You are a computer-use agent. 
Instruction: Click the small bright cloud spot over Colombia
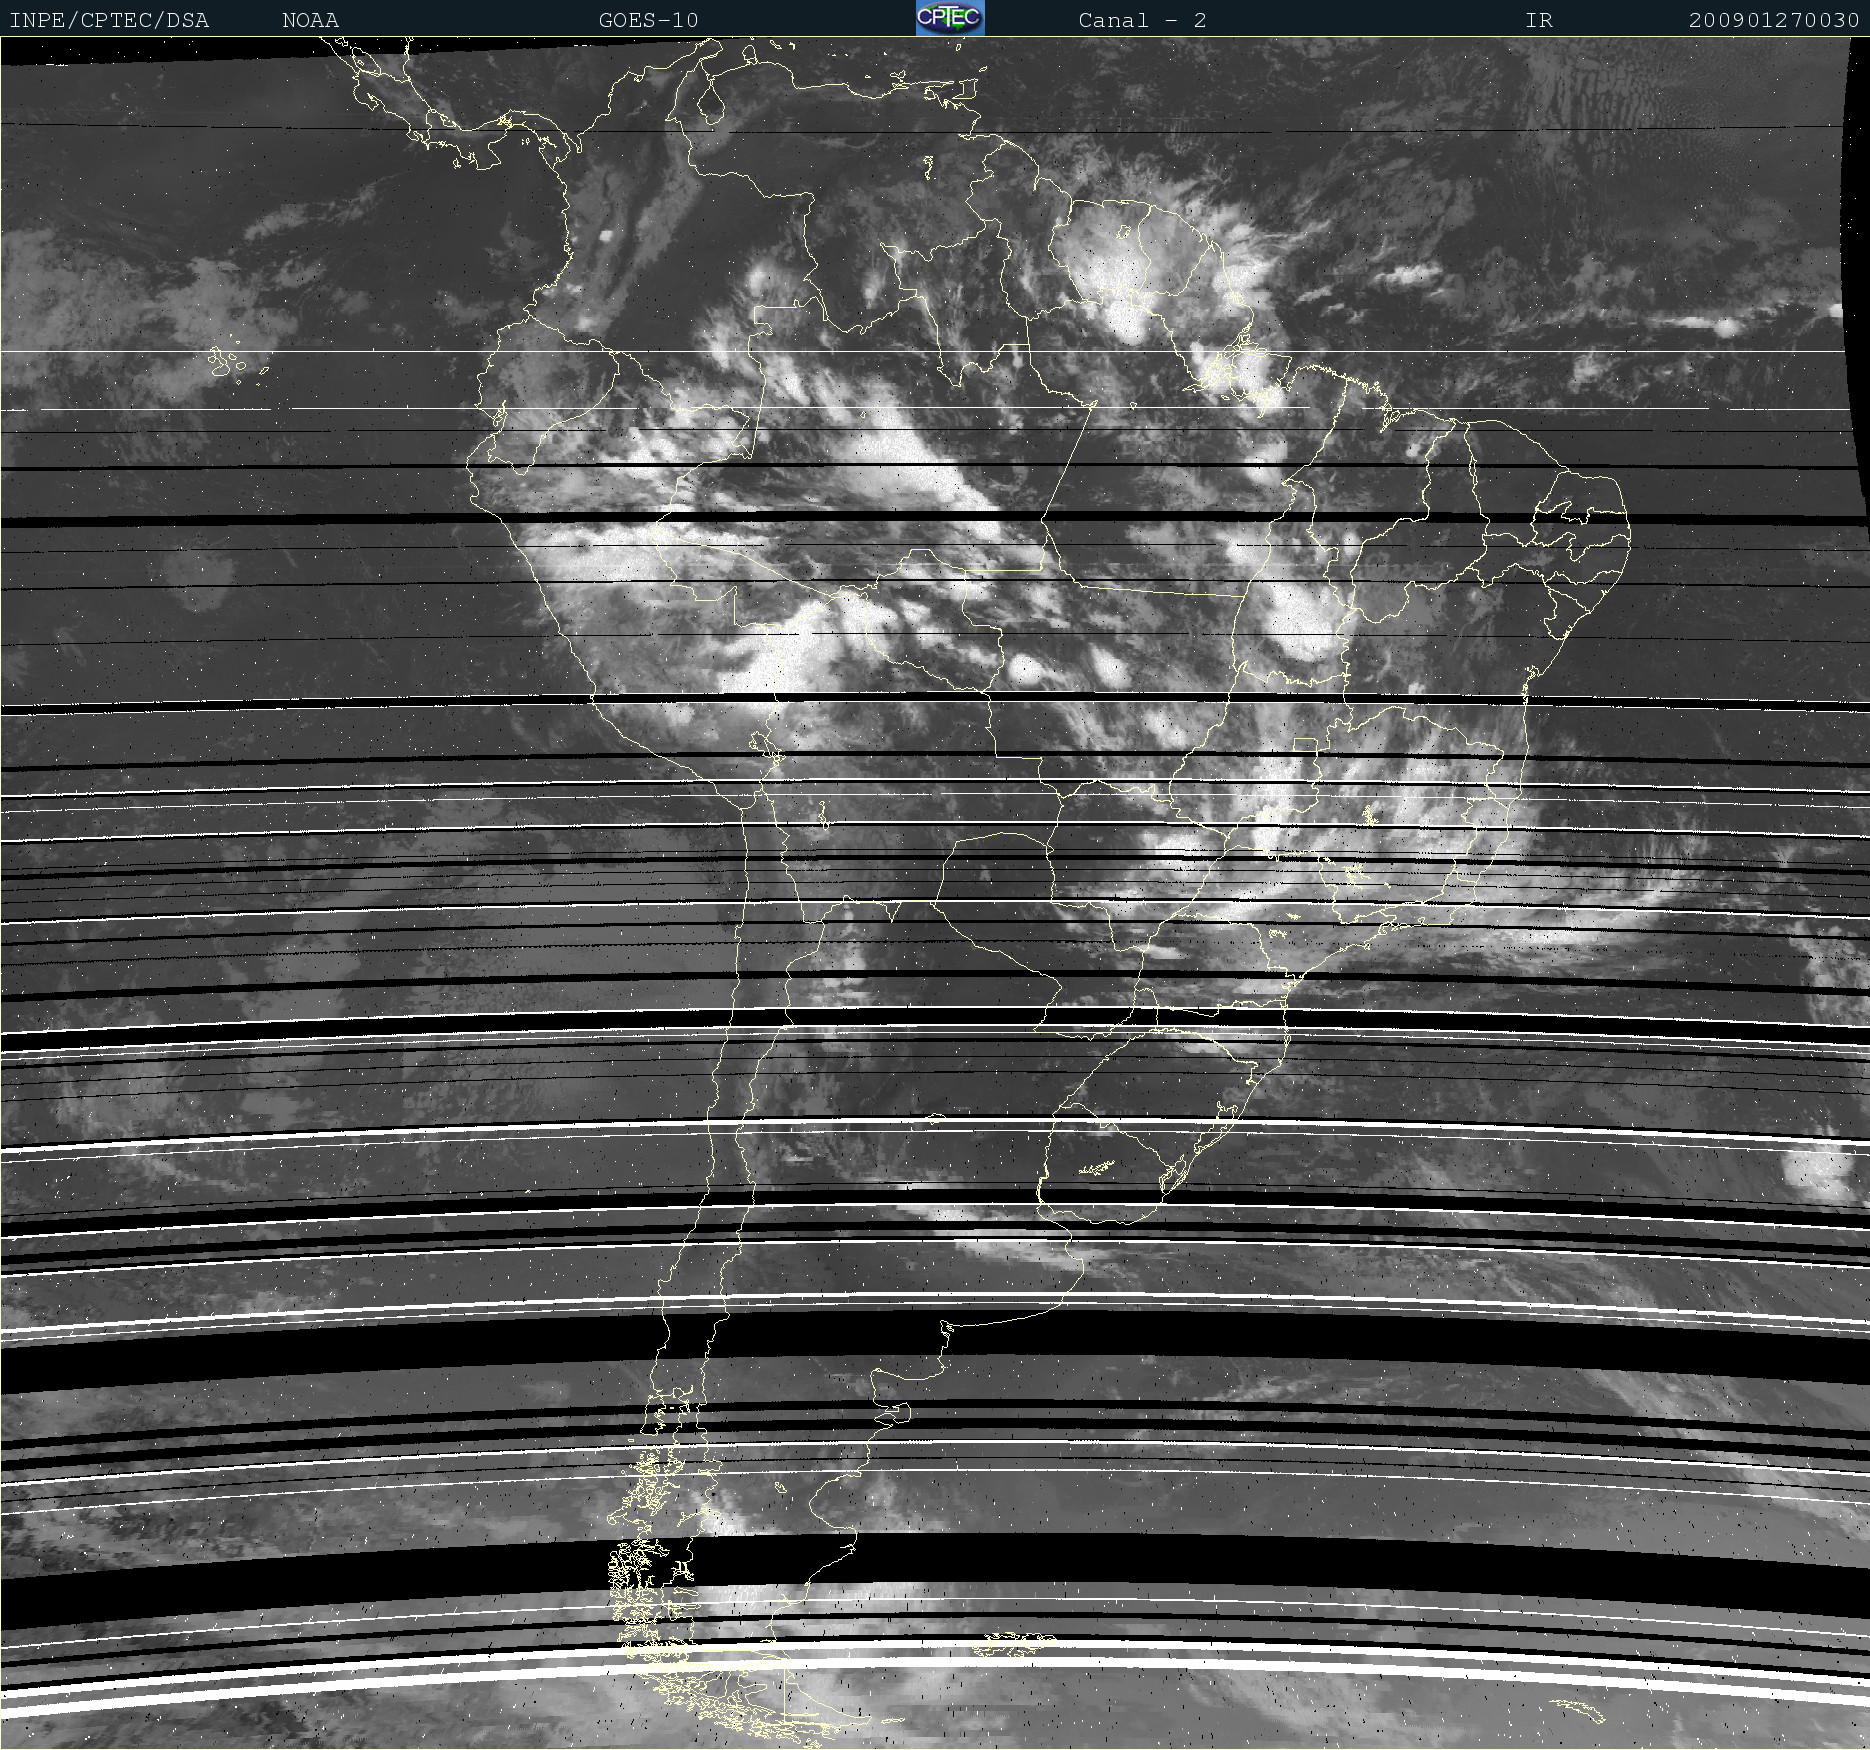coord(605,236)
